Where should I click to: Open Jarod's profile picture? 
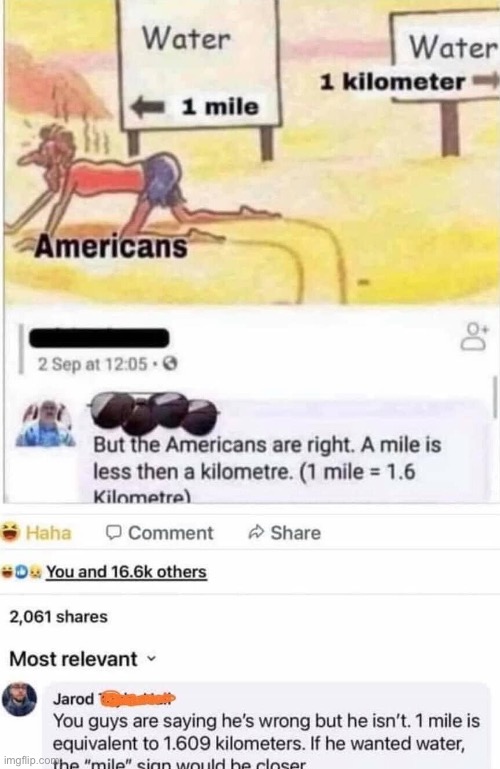click(x=20, y=698)
